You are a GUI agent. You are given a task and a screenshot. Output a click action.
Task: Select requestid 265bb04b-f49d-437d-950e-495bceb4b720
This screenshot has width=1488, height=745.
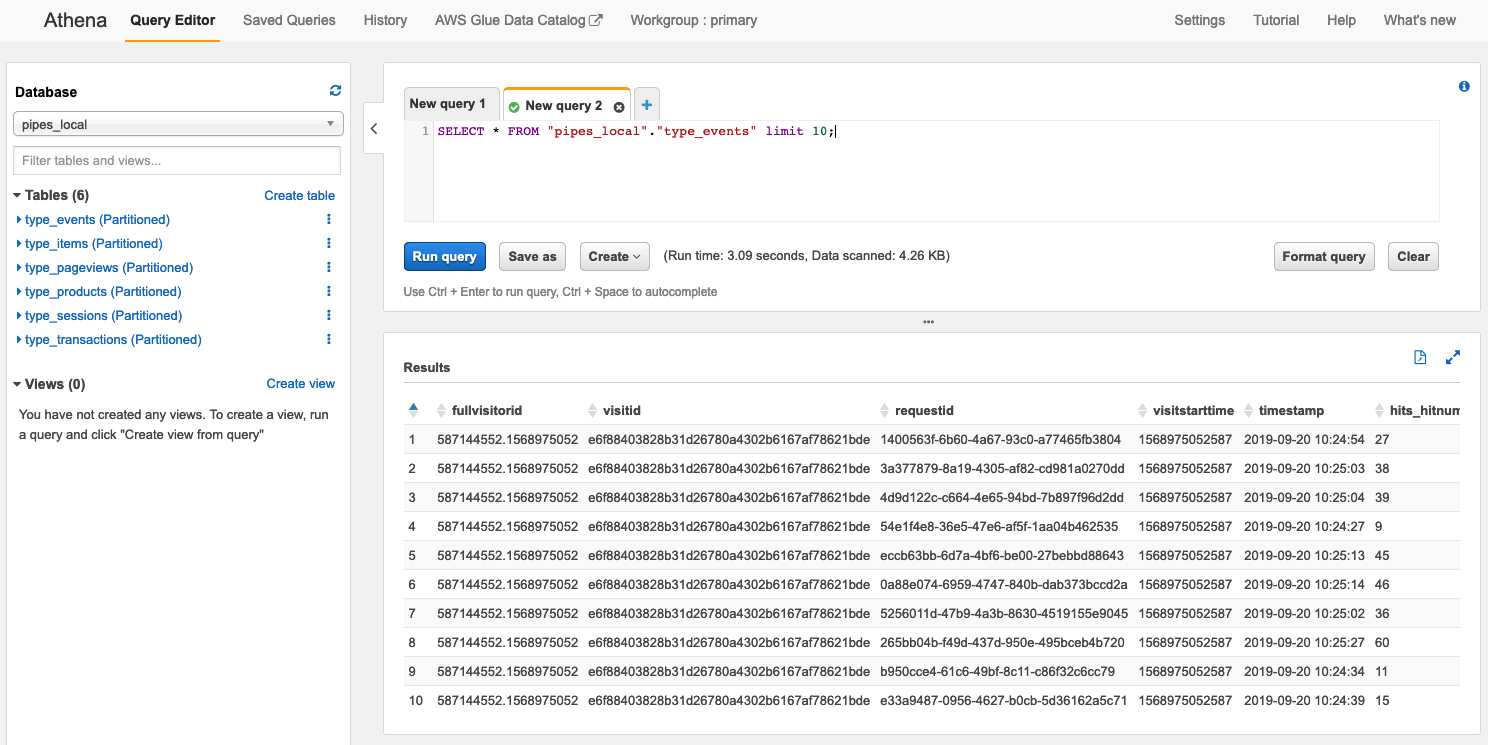tap(1002, 642)
